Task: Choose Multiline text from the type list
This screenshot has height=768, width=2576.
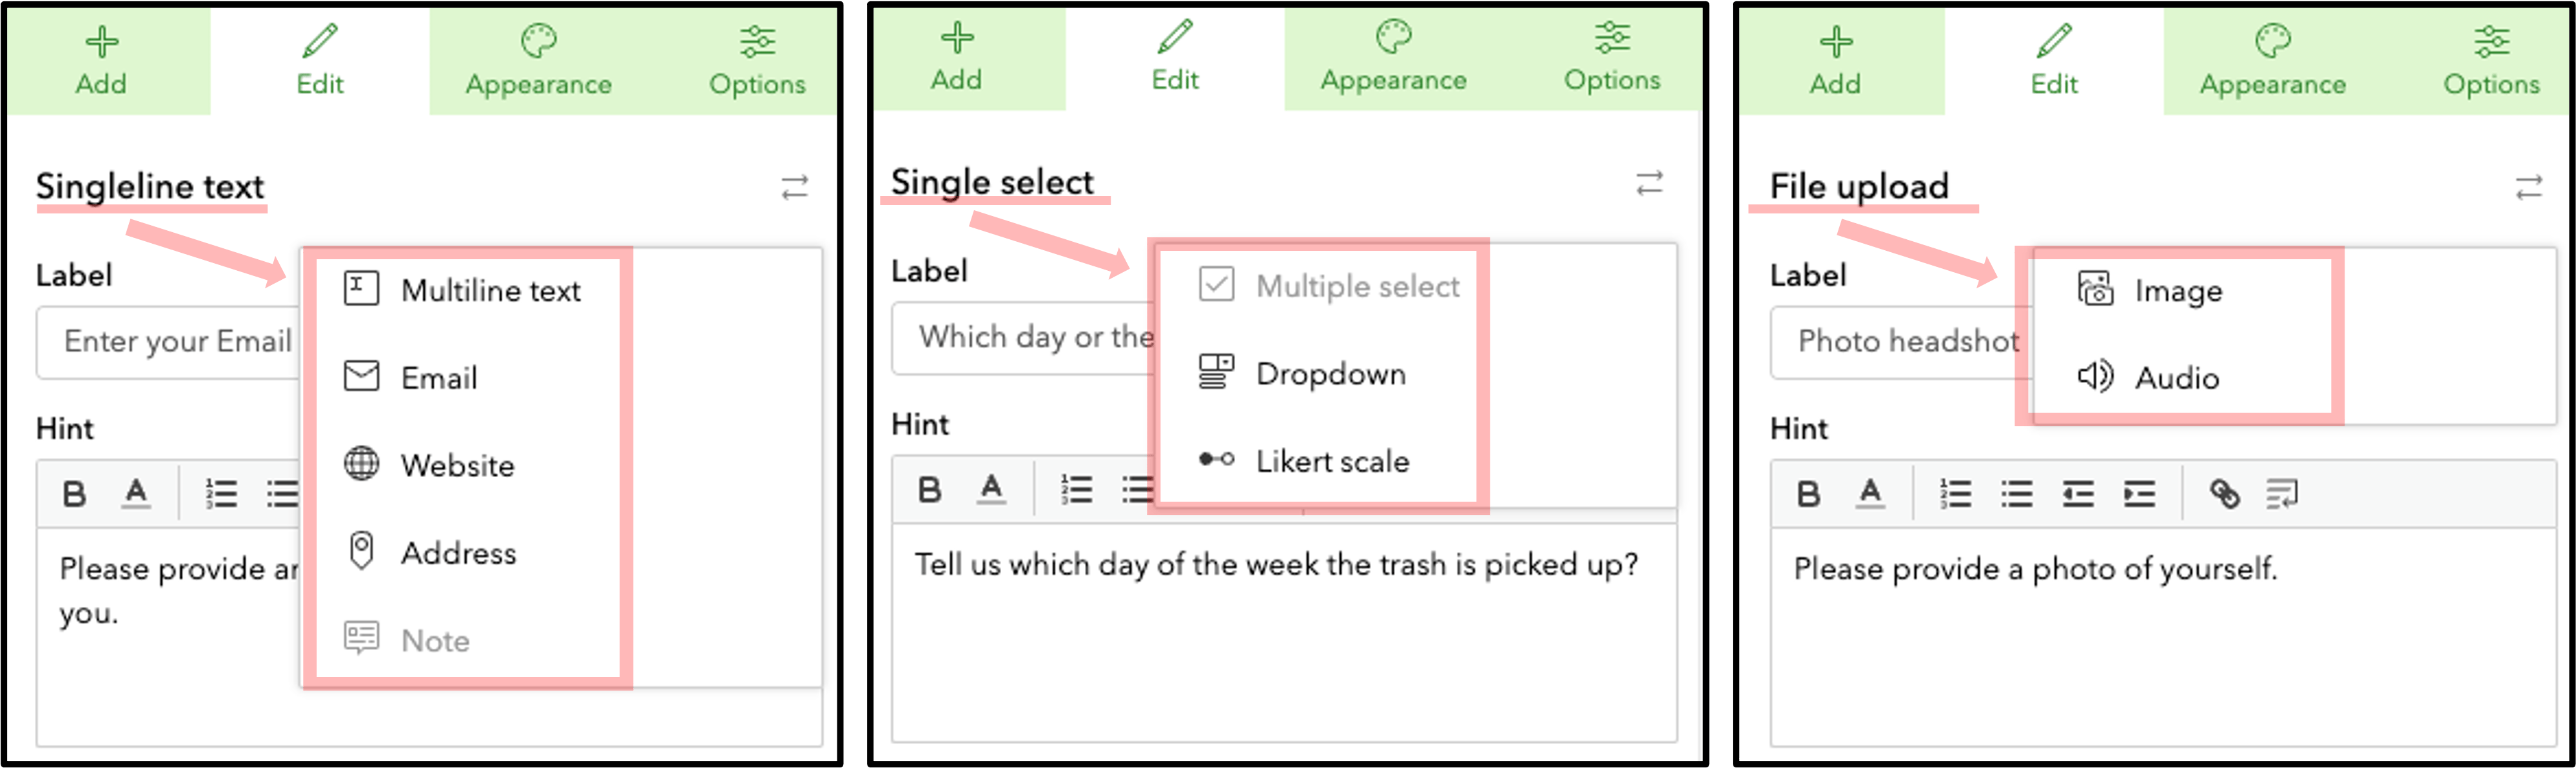Action: coord(490,290)
